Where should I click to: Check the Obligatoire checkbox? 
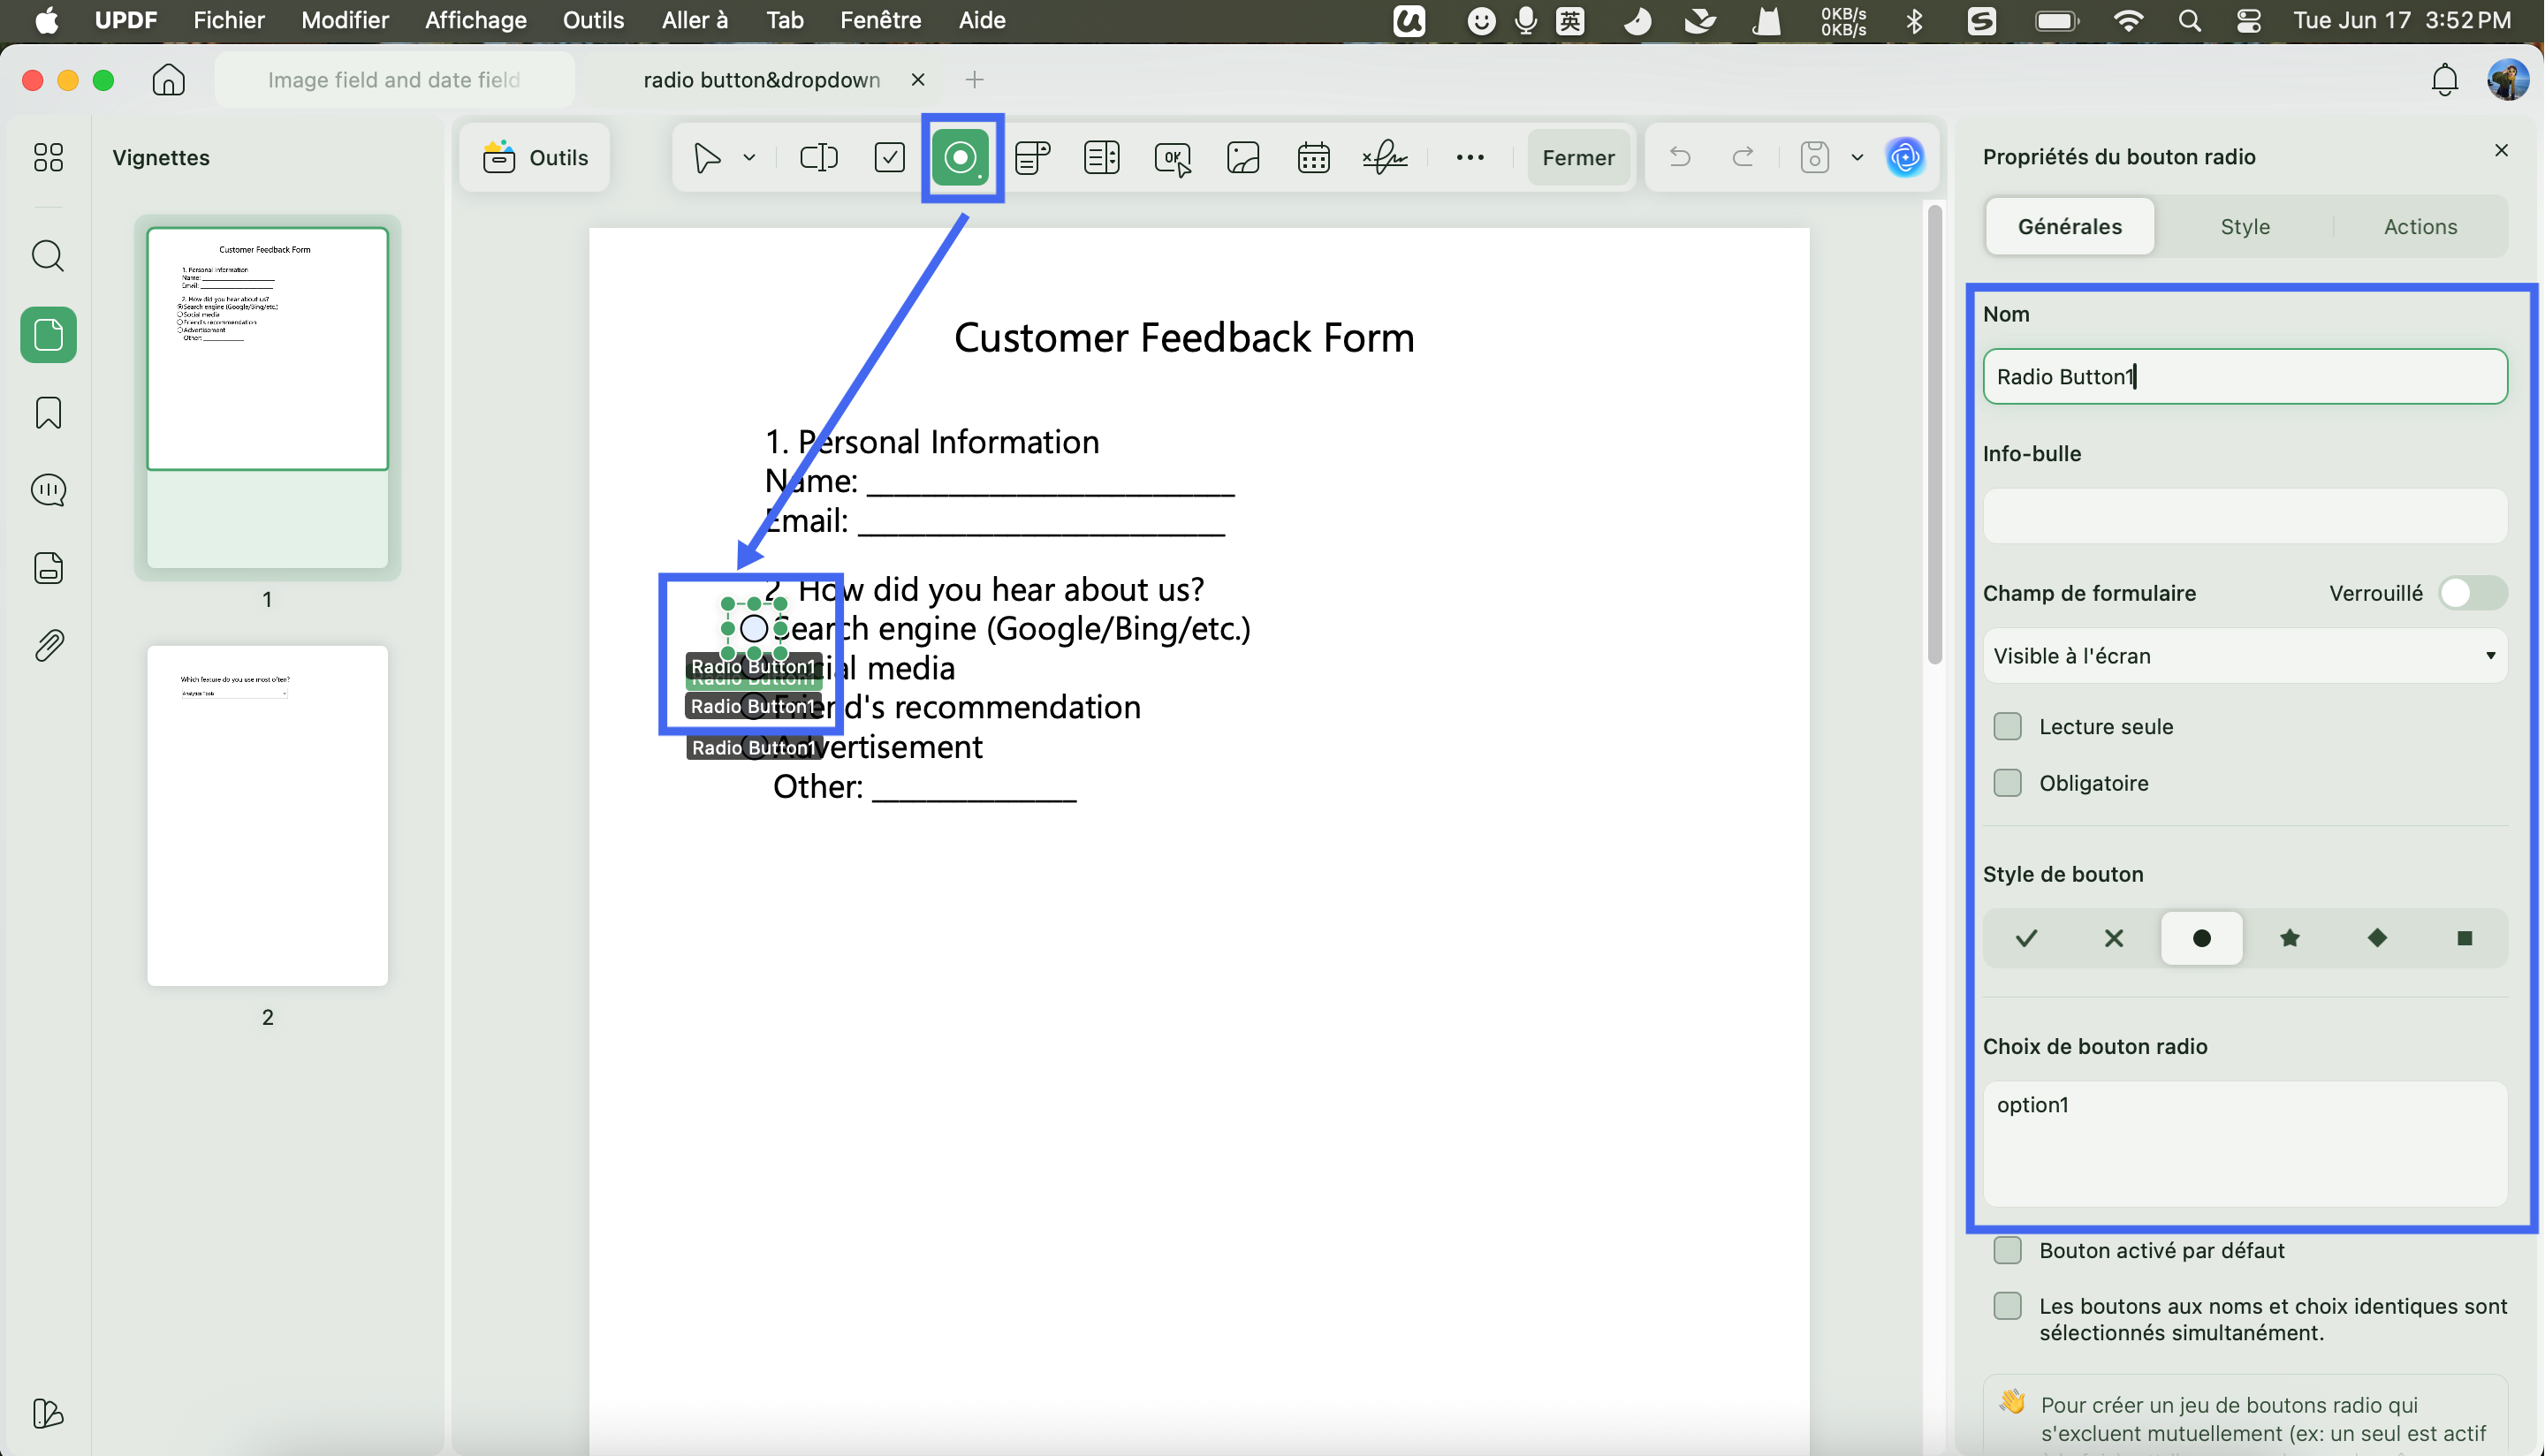[x=2007, y=782]
